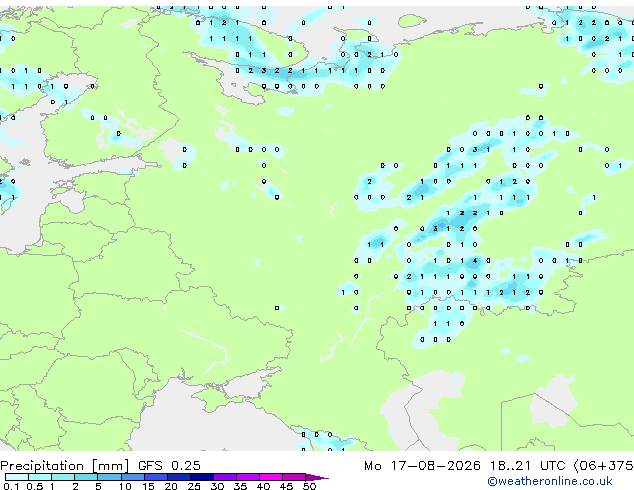This screenshot has height=490, width=634.
Task: Select the '35' legend scale label
Action: click(x=240, y=486)
